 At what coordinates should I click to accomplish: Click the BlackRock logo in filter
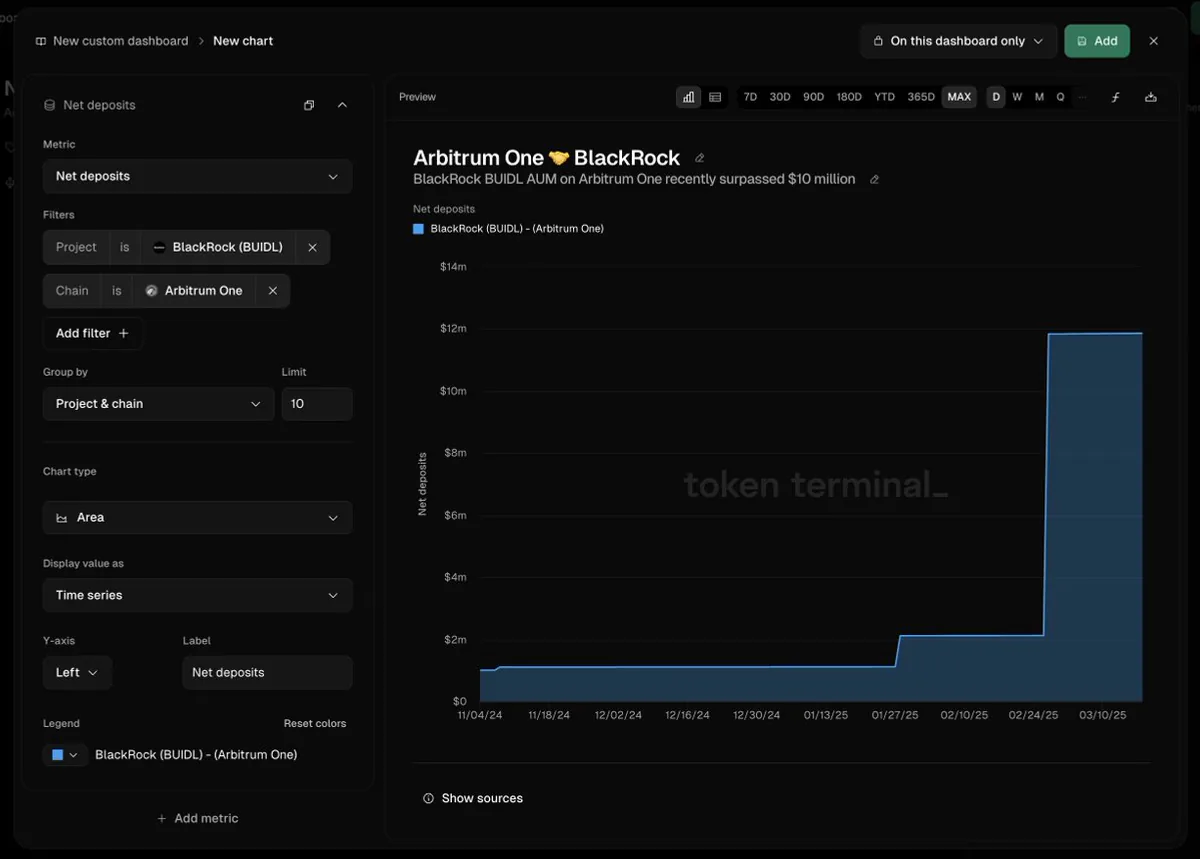tap(159, 247)
